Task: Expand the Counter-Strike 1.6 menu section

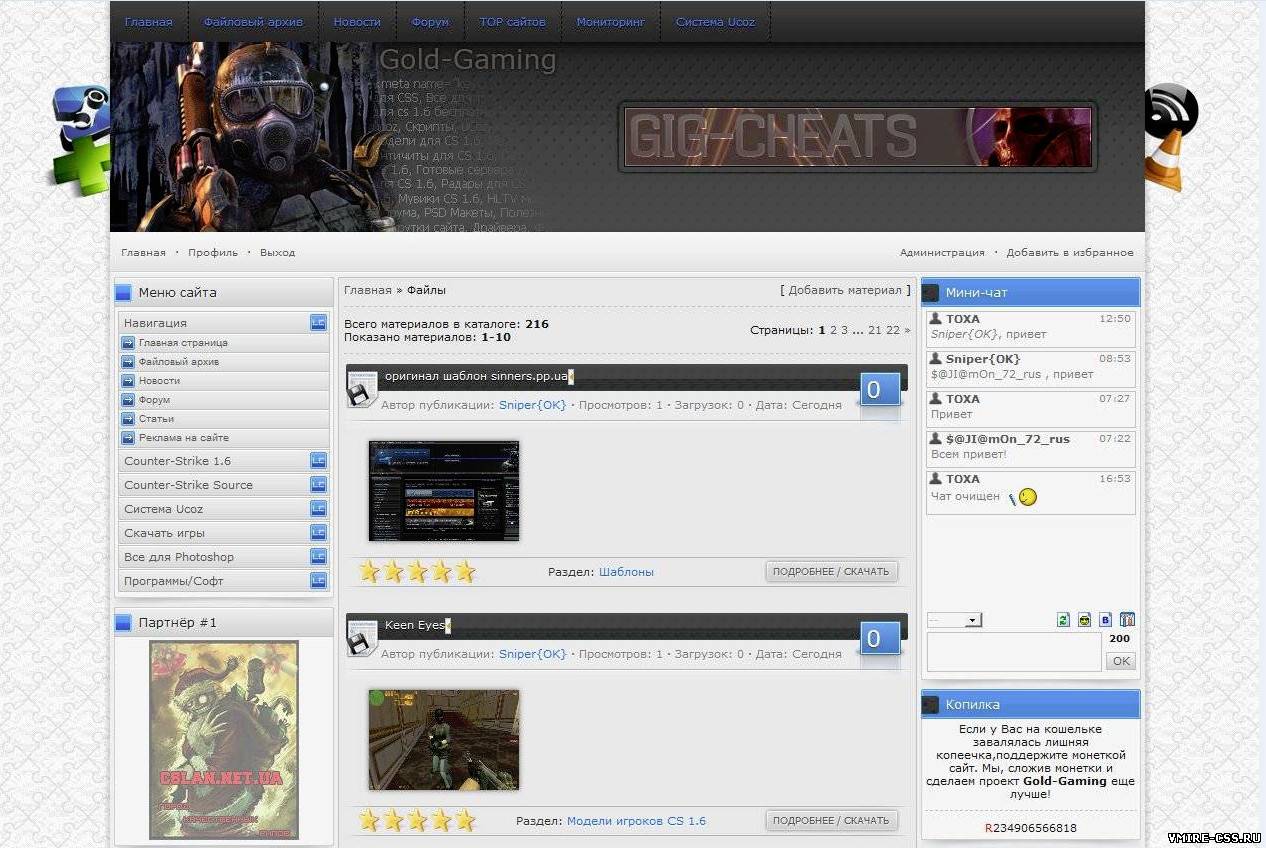Action: click(x=318, y=461)
